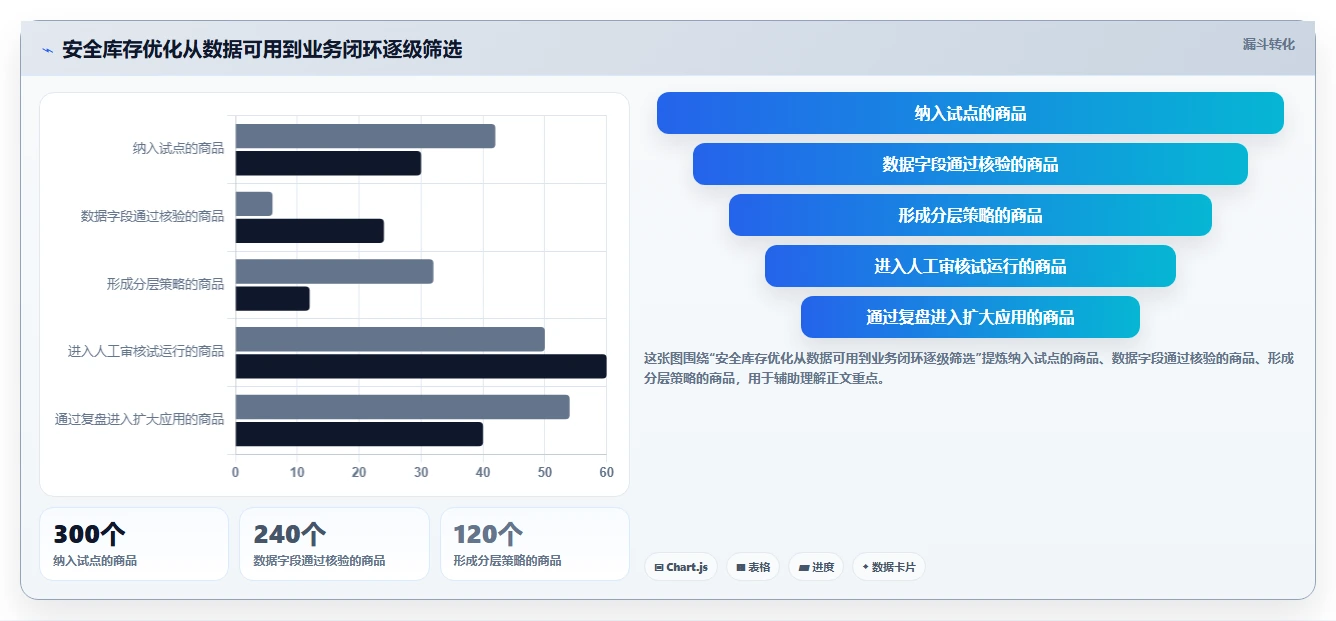Click the x-axis tick value 40

483,472
